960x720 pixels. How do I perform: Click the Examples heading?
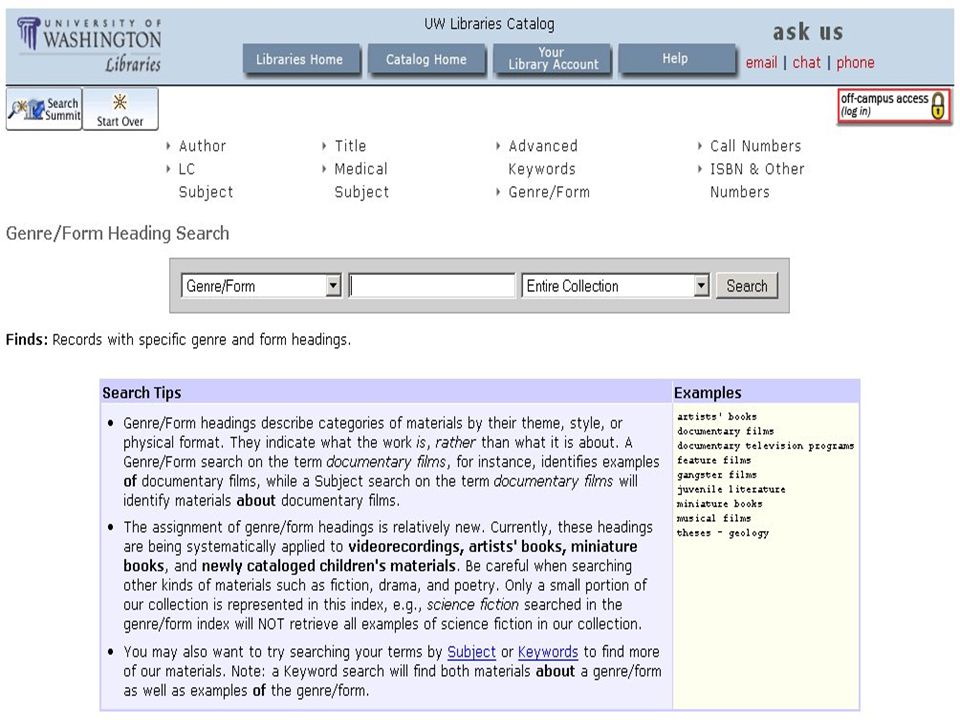click(x=708, y=392)
